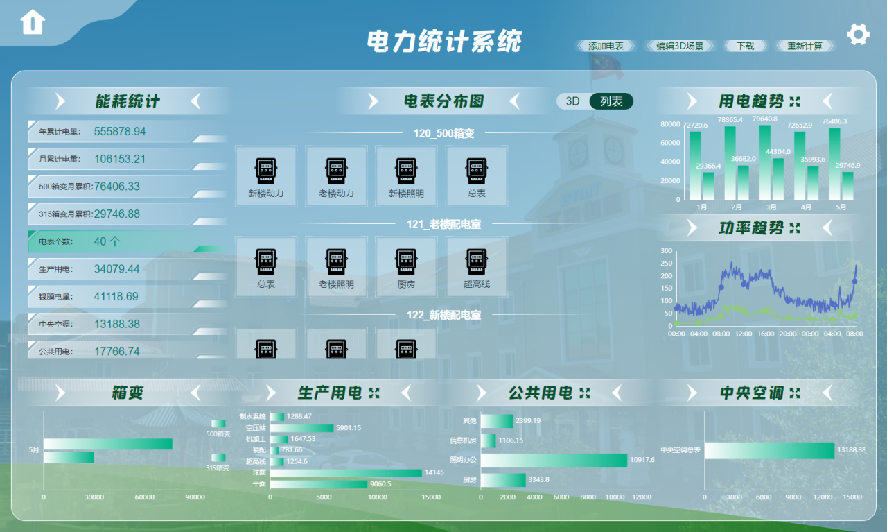The image size is (888, 532).
Task: Select the 公共用电 panel title
Action: click(x=541, y=393)
